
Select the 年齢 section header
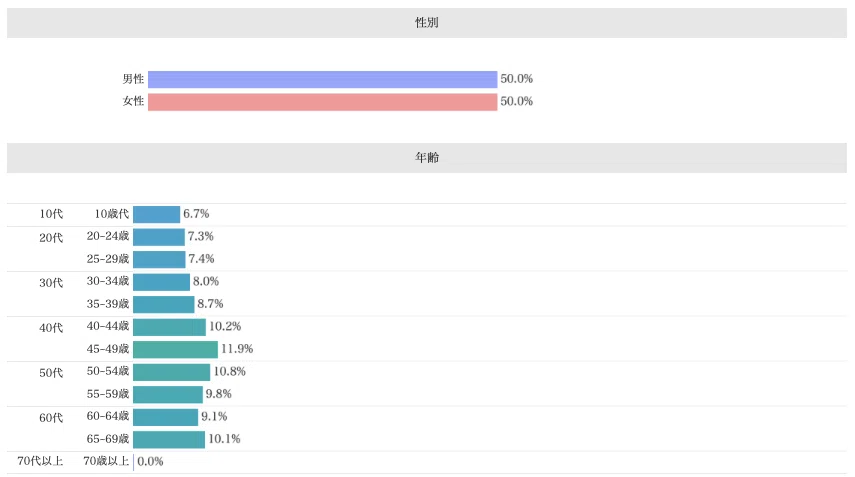pos(427,158)
